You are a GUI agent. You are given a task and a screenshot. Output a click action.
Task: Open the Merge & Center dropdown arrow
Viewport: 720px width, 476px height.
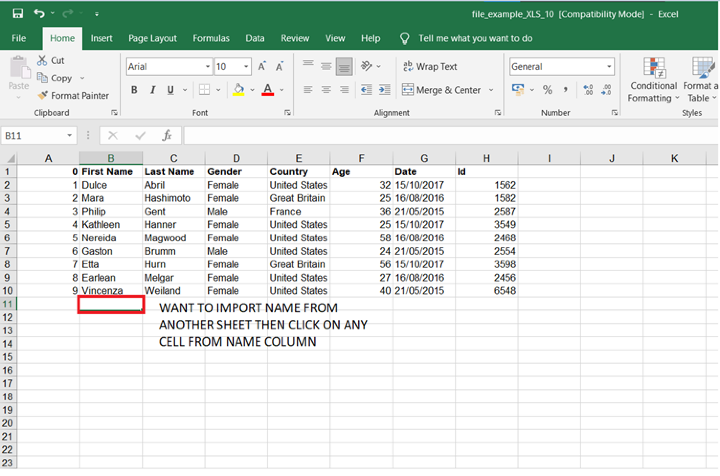tap(489, 90)
